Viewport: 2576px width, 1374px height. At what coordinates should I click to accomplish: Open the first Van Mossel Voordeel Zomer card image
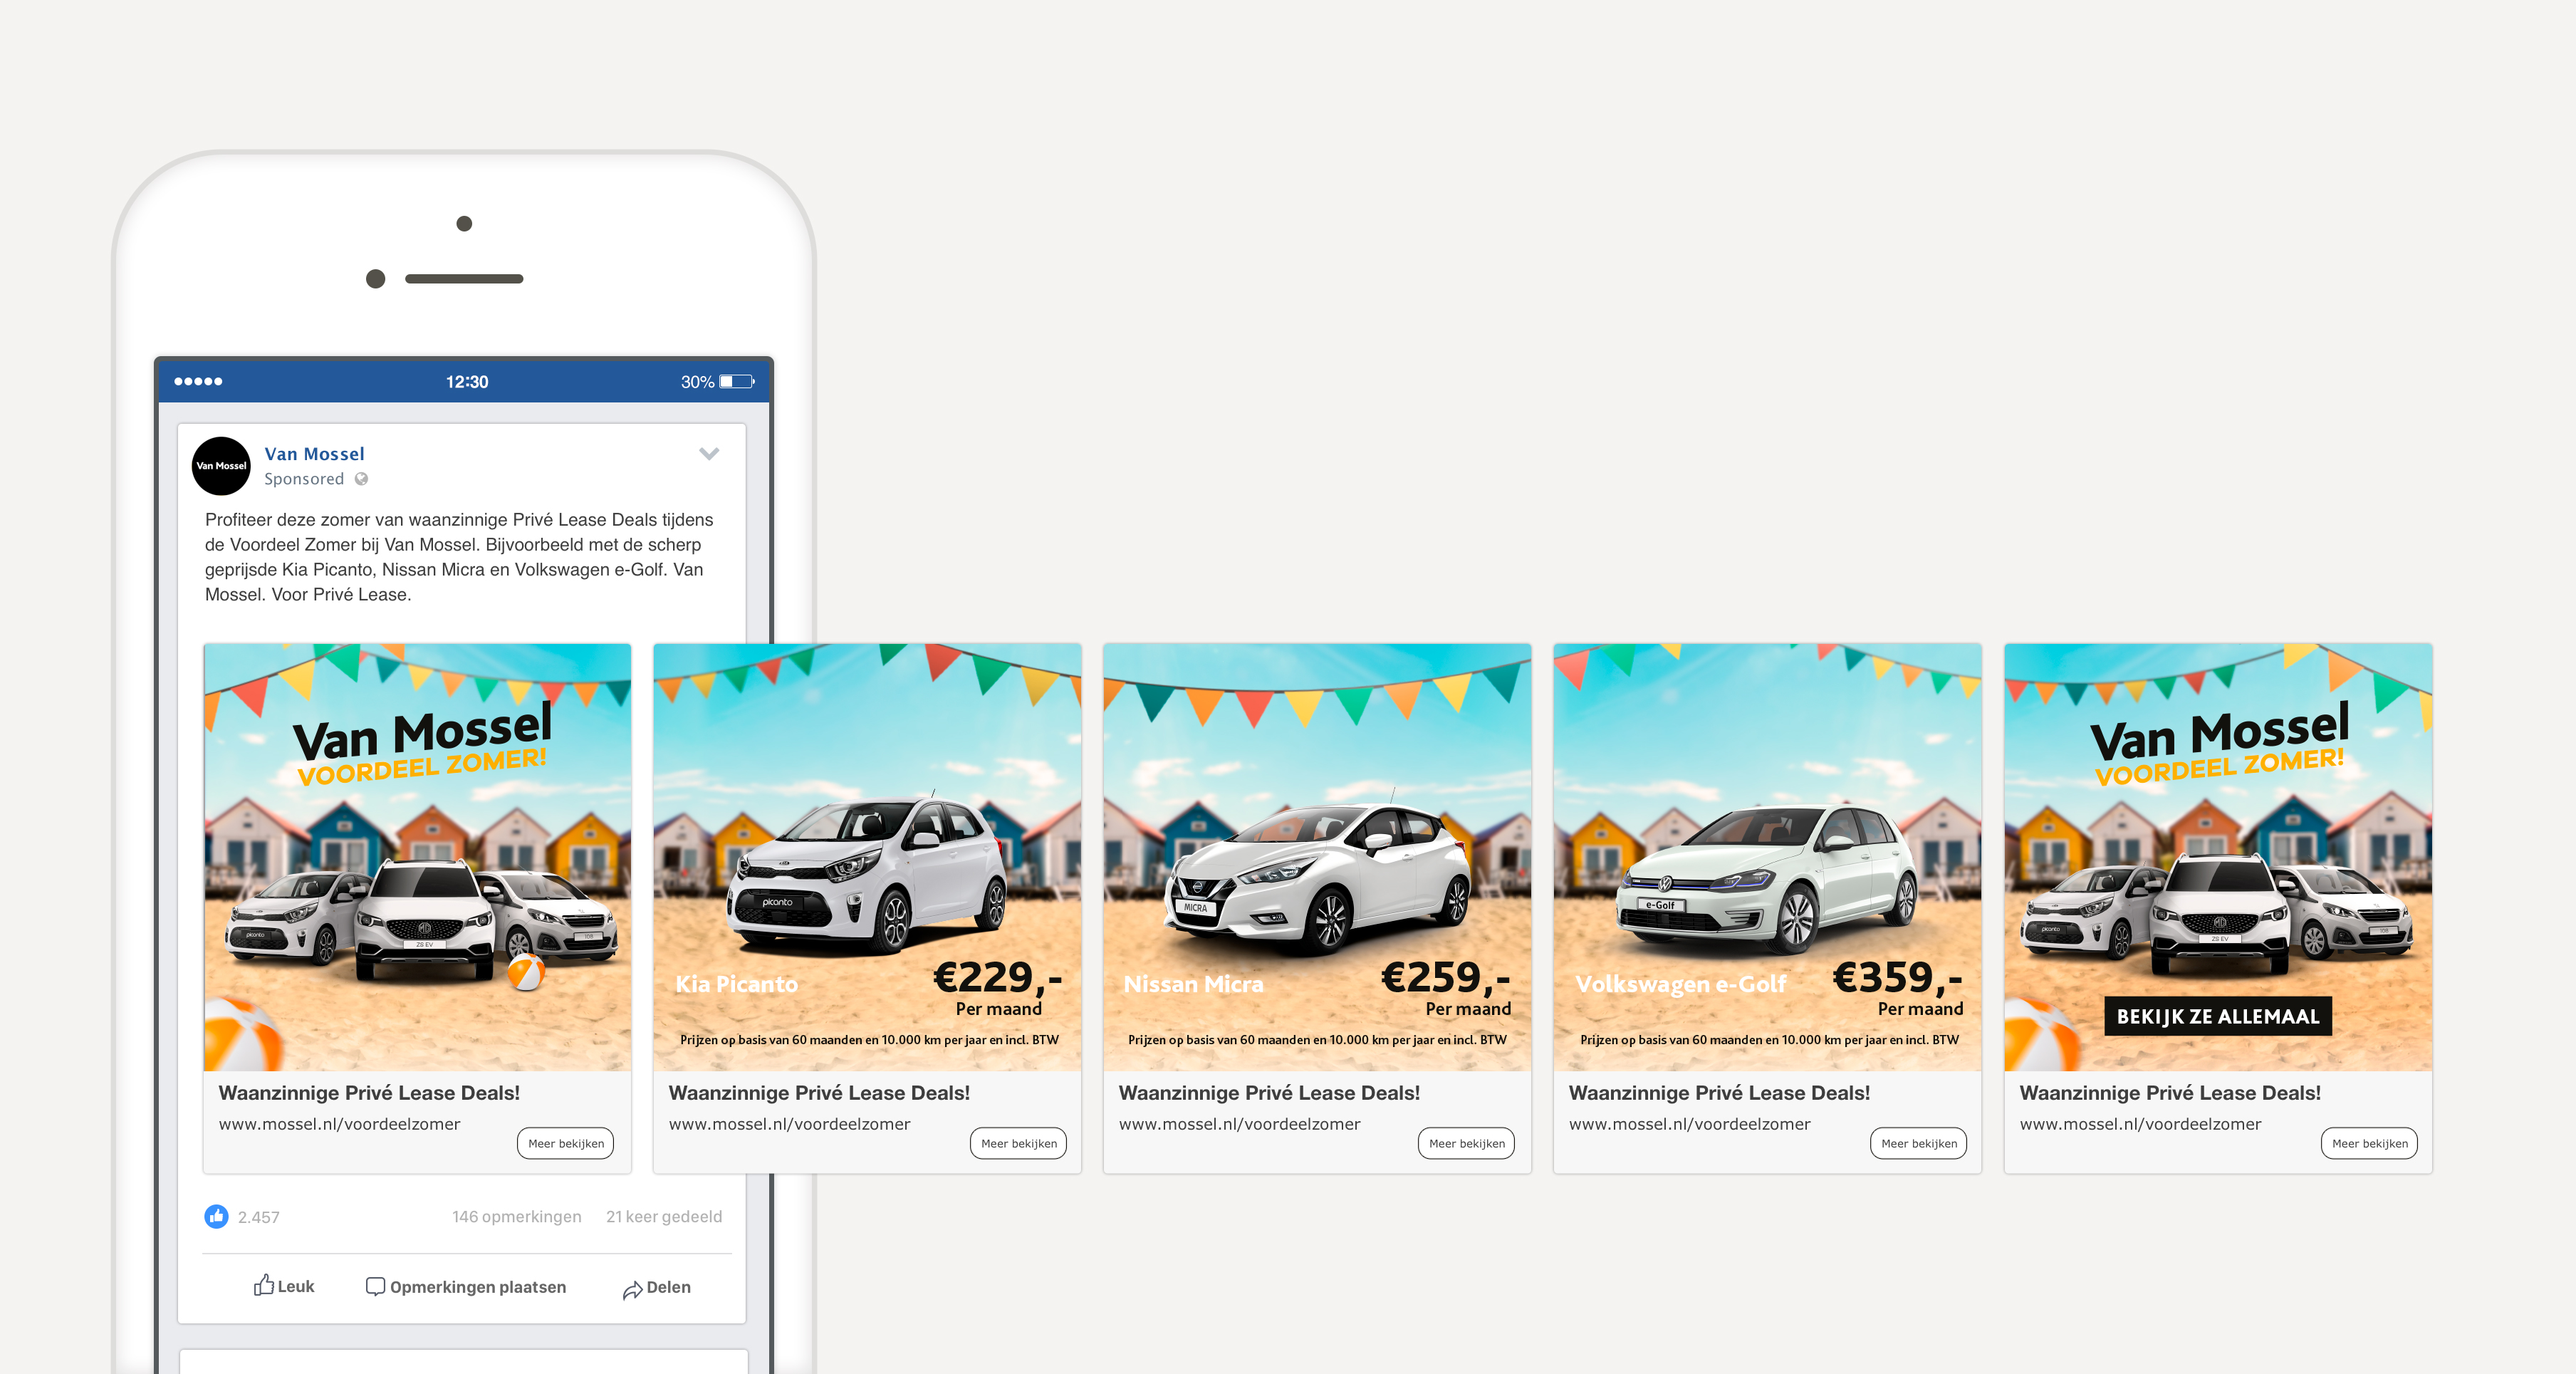point(417,857)
